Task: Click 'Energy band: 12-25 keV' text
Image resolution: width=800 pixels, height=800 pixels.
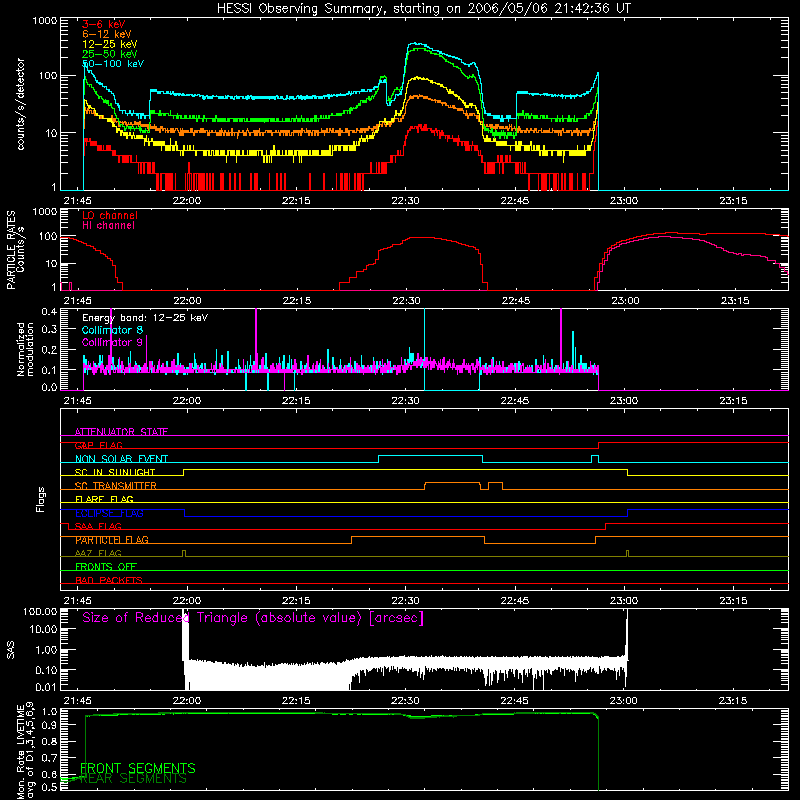Action: (x=145, y=318)
